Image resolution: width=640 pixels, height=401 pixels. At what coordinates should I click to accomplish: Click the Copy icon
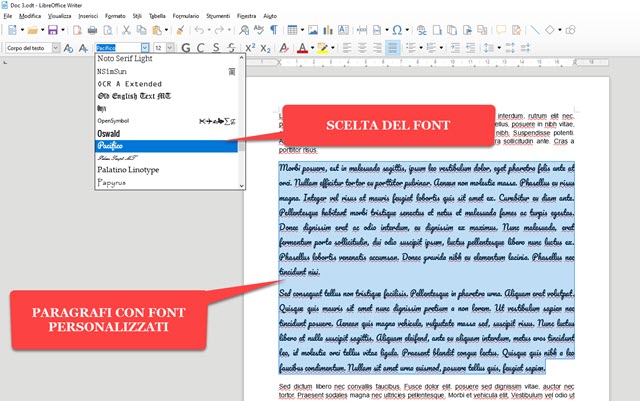coord(142,30)
